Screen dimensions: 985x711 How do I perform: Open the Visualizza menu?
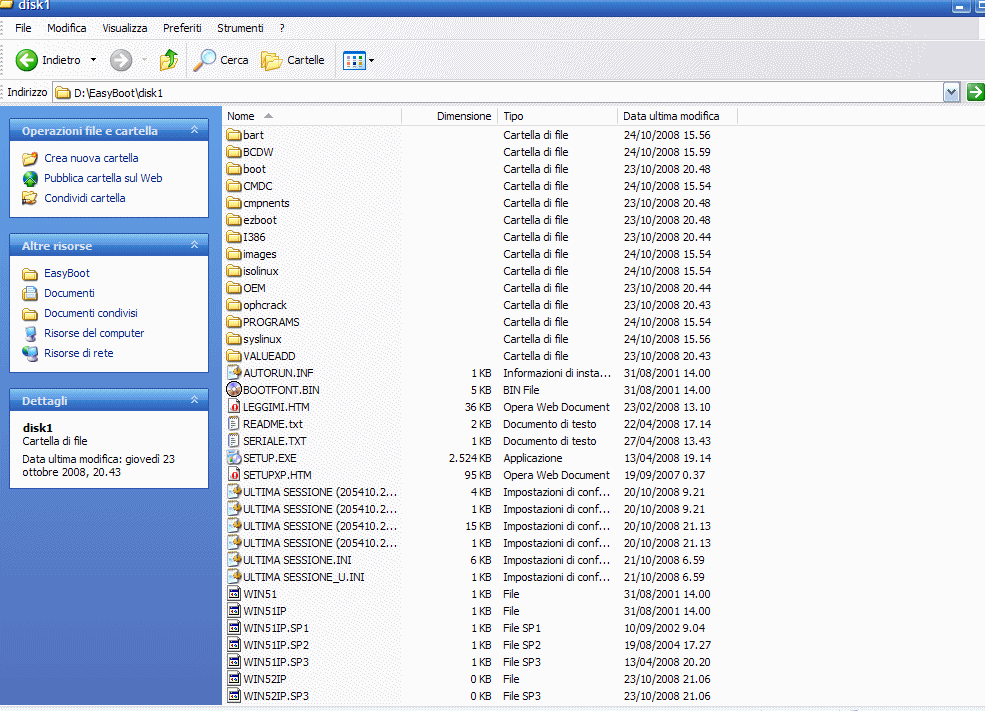124,28
